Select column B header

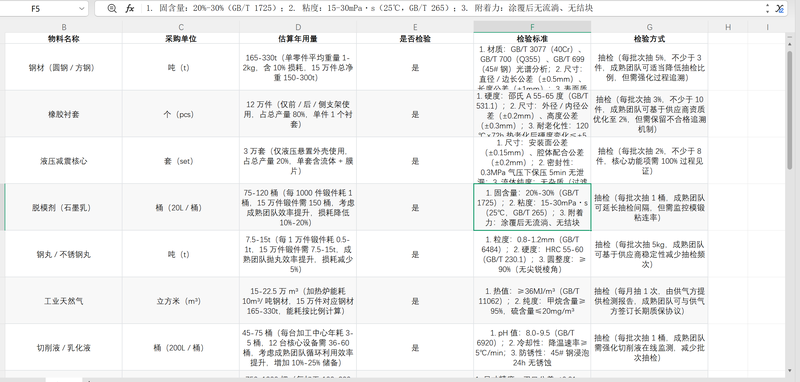tap(64, 27)
